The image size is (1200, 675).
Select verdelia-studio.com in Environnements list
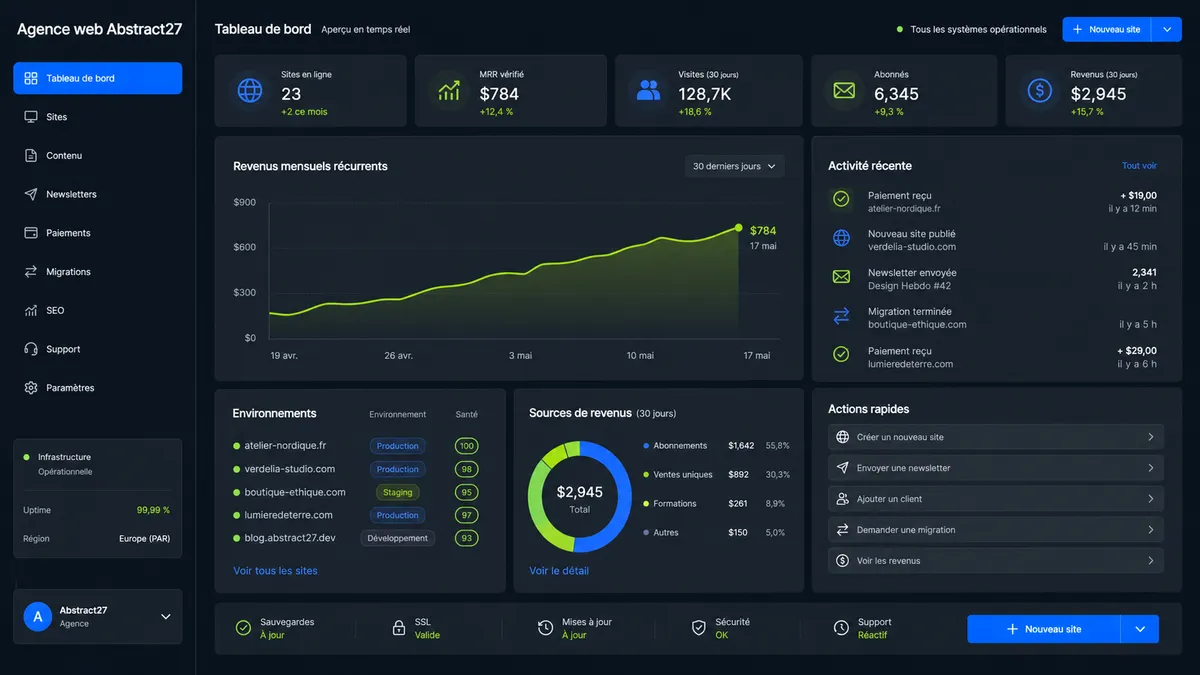pos(290,469)
